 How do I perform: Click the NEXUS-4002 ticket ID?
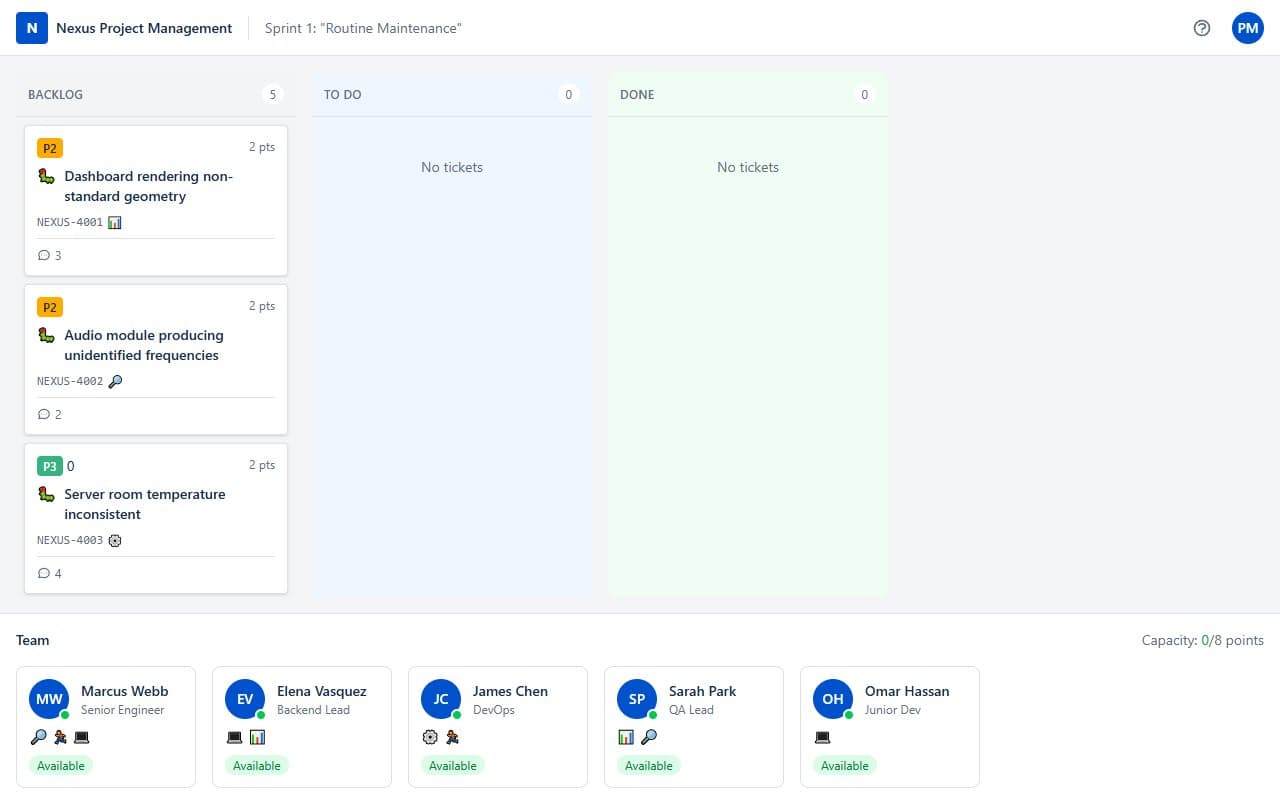click(x=70, y=381)
